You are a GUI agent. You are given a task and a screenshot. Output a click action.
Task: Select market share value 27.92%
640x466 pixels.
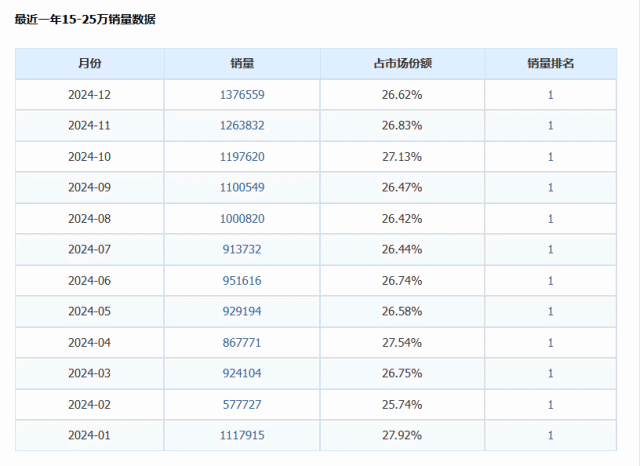(x=402, y=435)
